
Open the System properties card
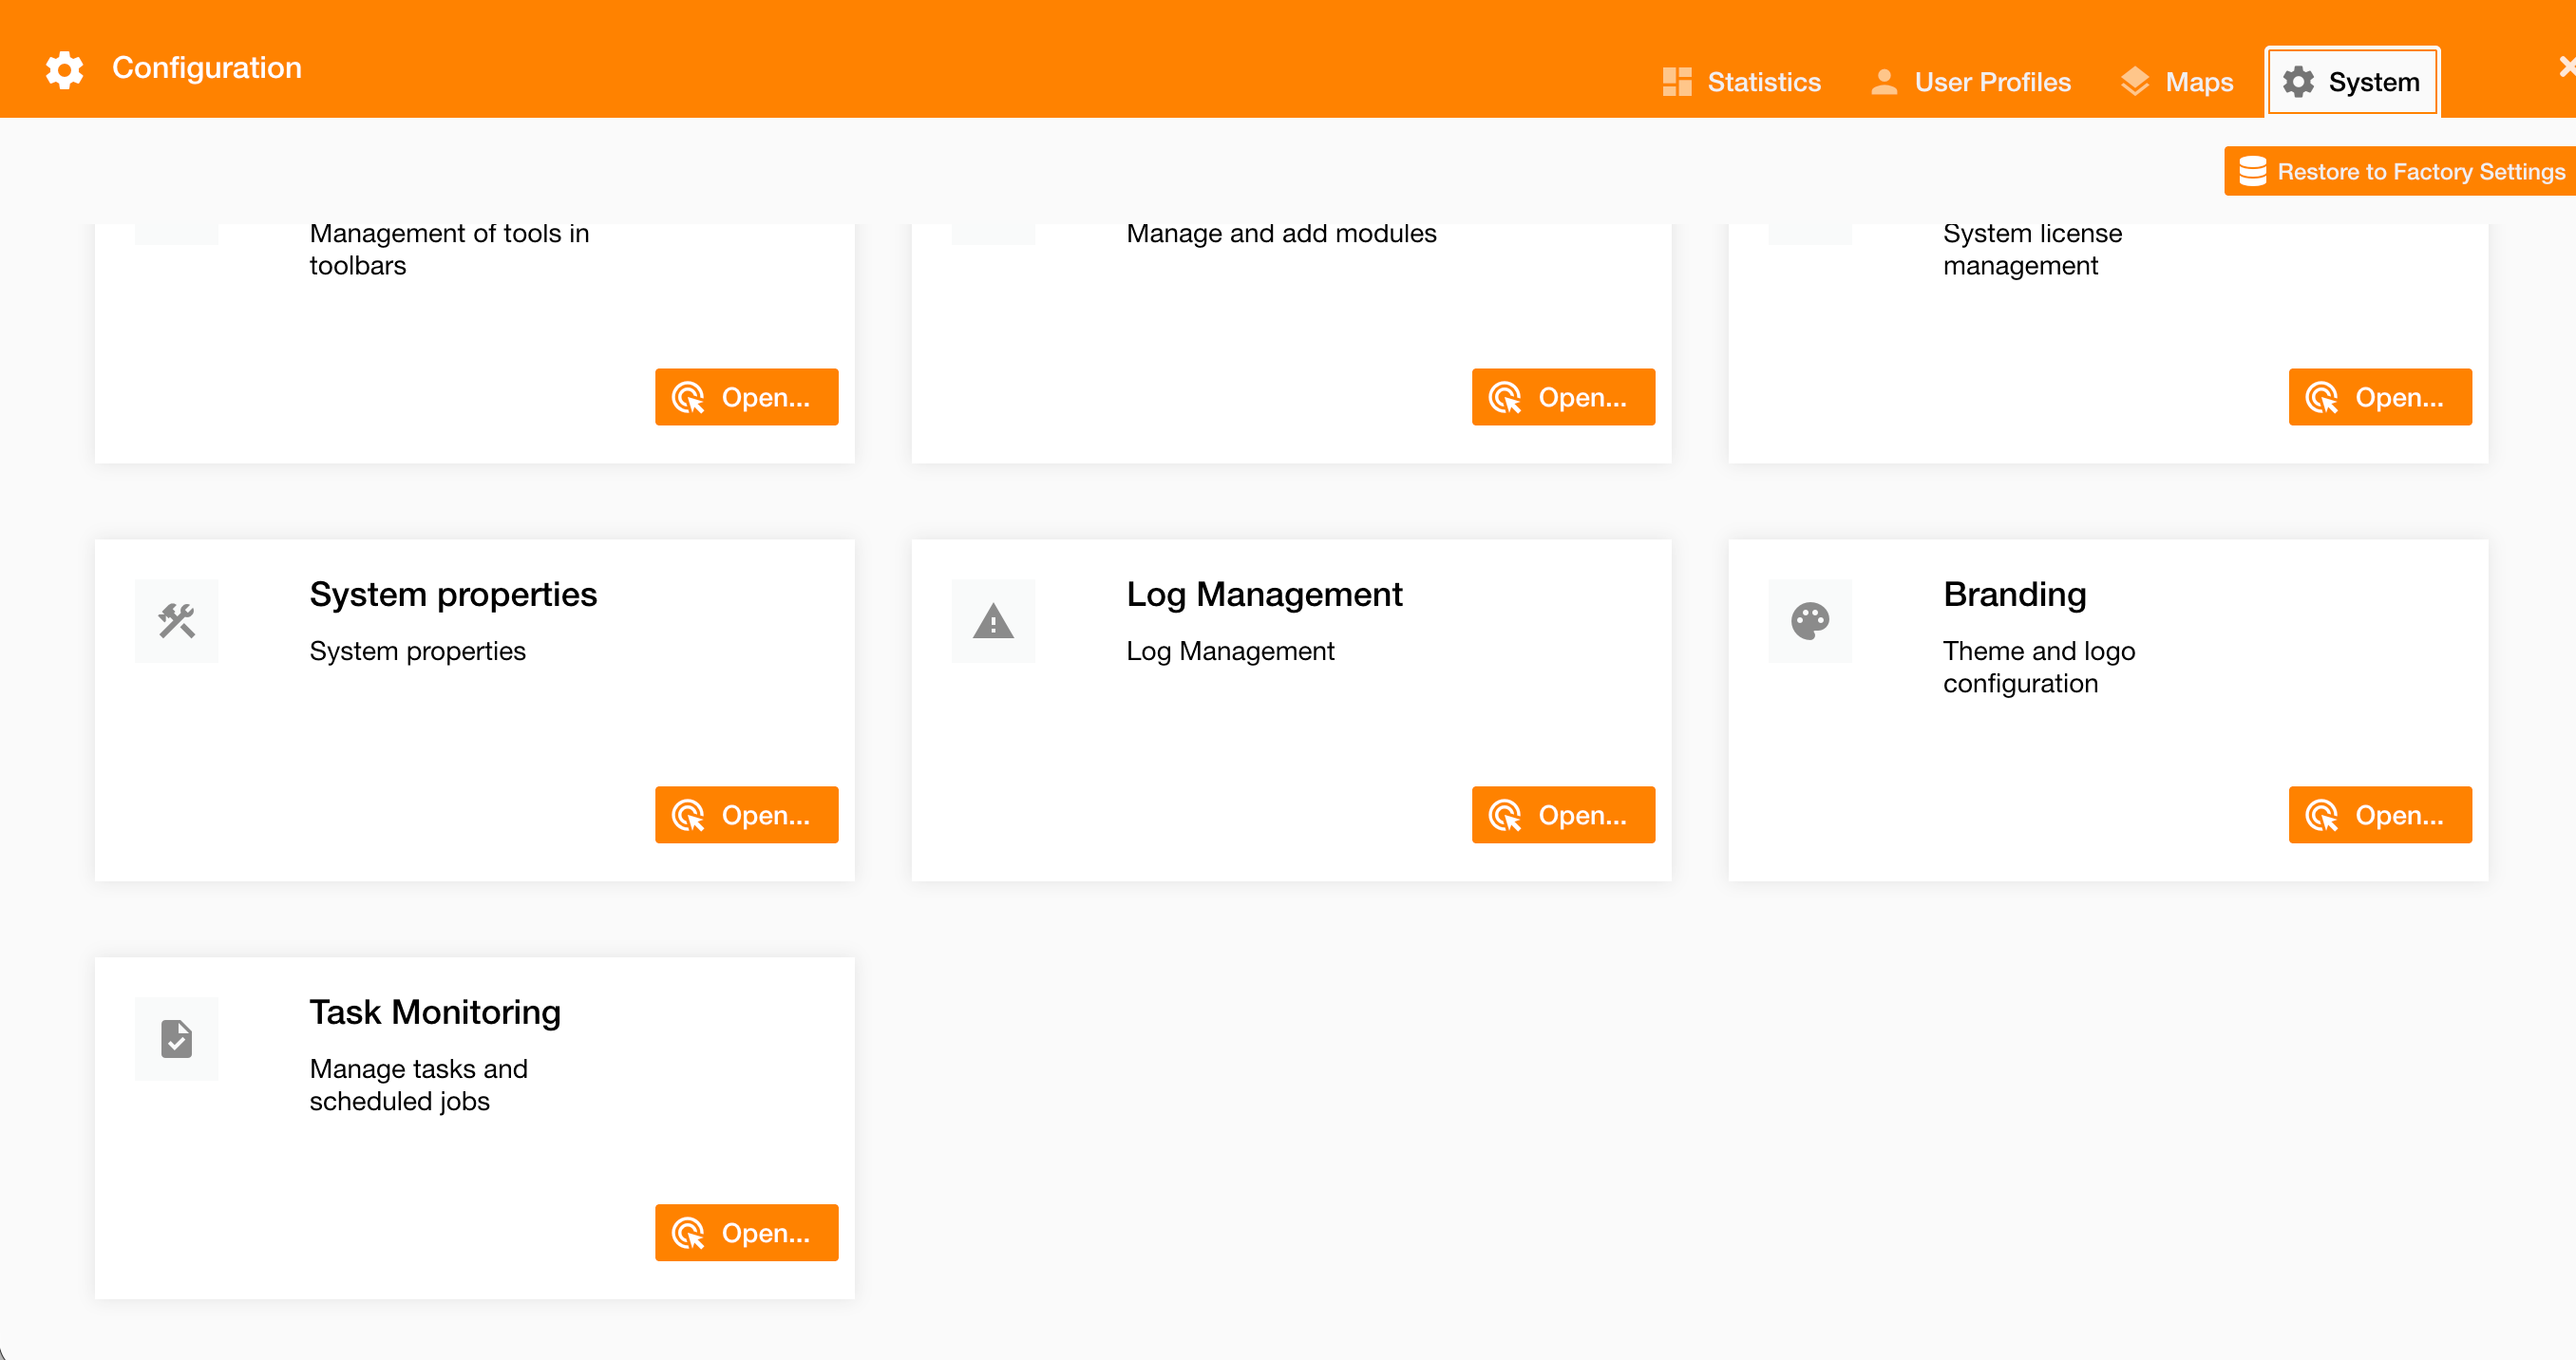pyautogui.click(x=747, y=815)
